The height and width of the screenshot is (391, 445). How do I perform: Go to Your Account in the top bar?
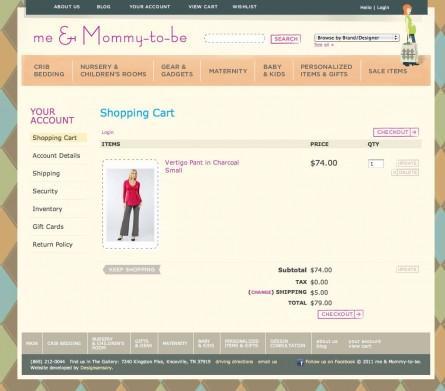[150, 7]
